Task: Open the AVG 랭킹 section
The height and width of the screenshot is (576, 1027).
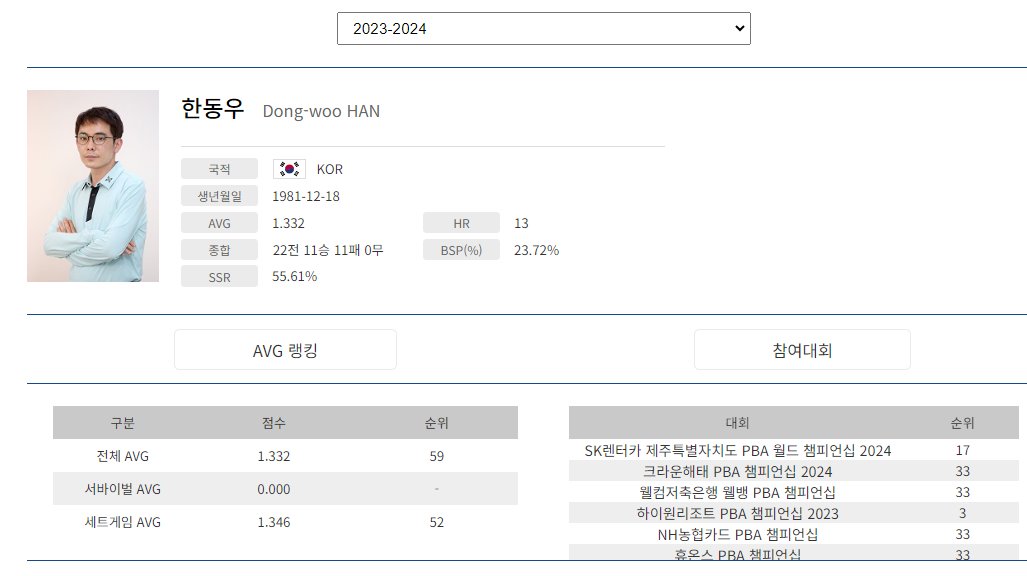Action: coord(285,349)
